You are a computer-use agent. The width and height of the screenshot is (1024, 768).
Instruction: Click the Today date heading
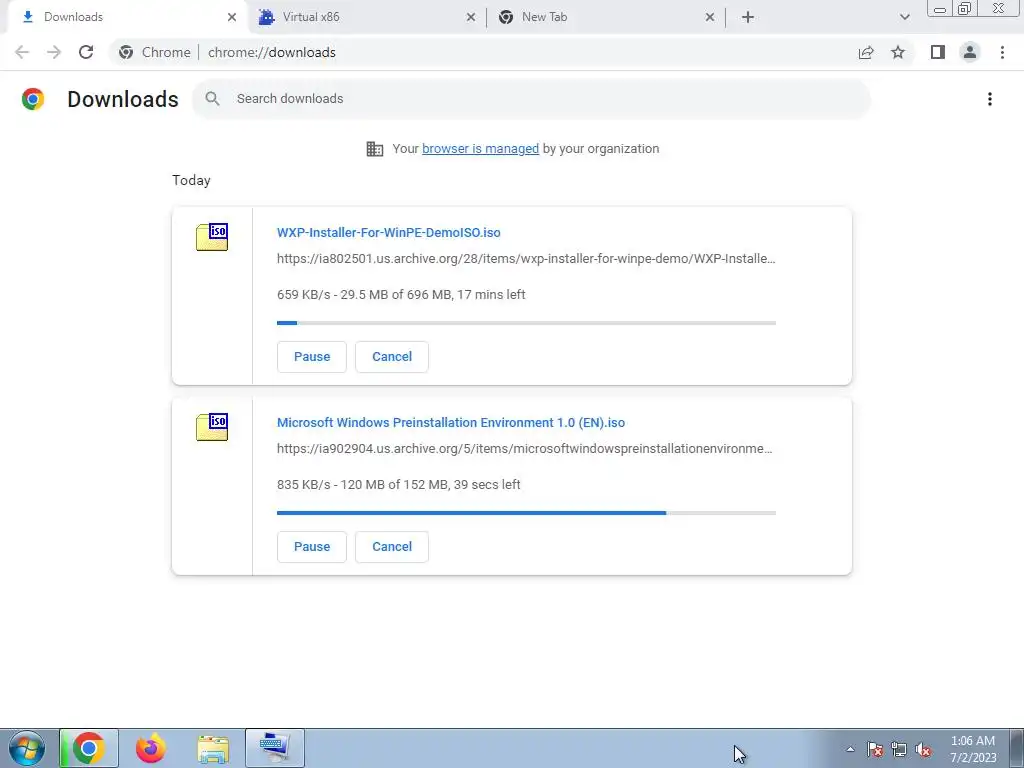point(191,180)
